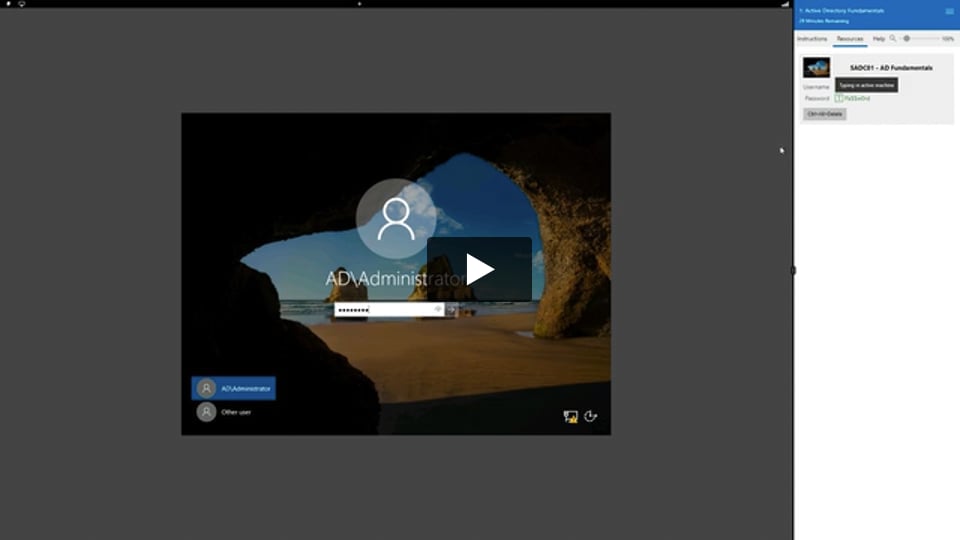Click the SADC01 virtual machine thumbnail

[816, 68]
